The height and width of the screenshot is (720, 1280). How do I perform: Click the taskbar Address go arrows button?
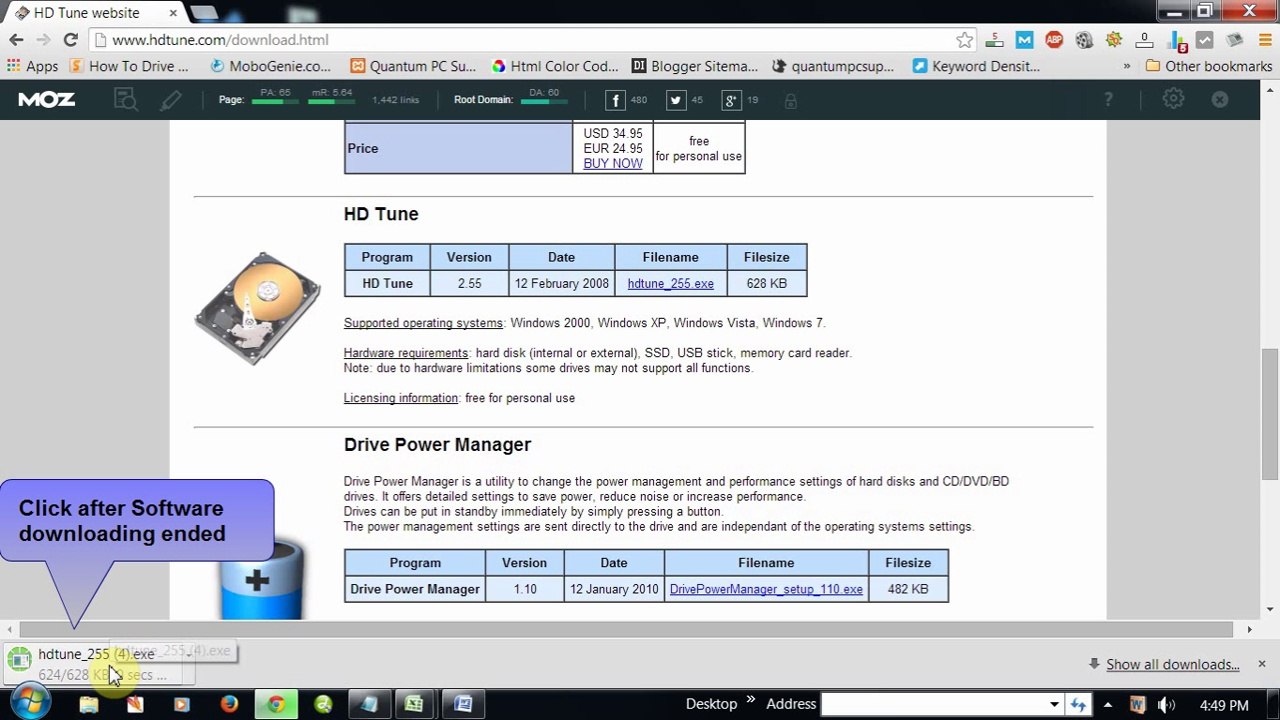[1078, 705]
